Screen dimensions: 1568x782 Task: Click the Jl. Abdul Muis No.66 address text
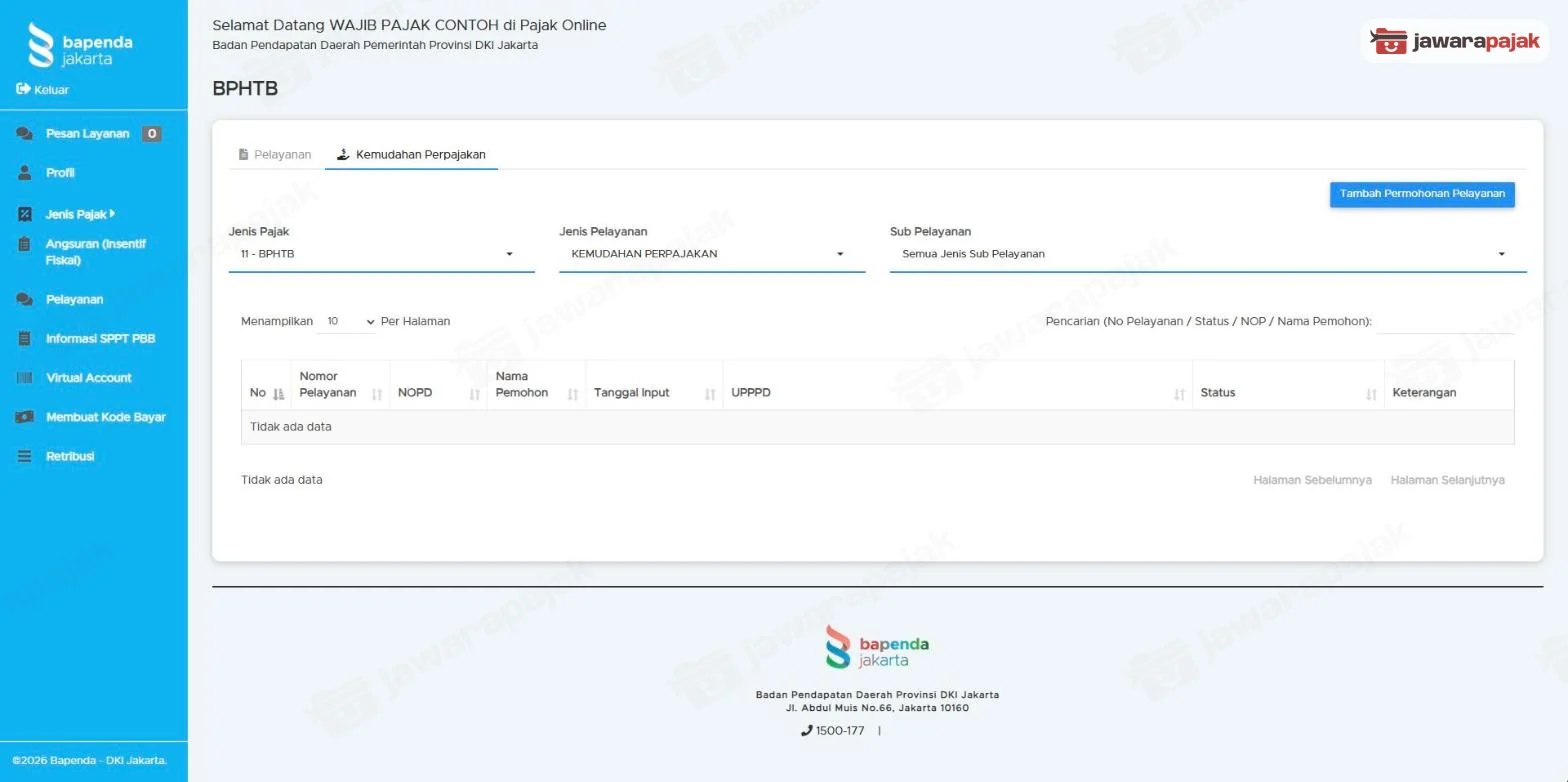click(x=877, y=708)
